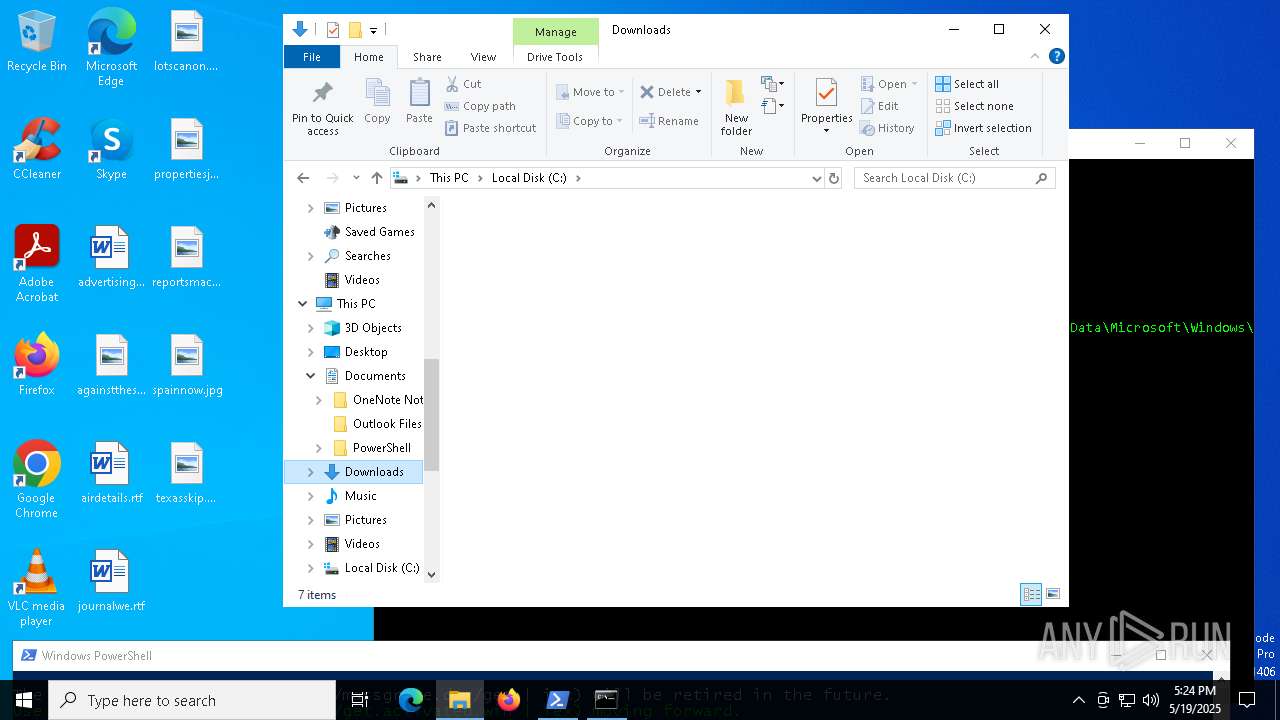The width and height of the screenshot is (1280, 720).
Task: Open VLC media player desktop shortcut
Action: (37, 588)
